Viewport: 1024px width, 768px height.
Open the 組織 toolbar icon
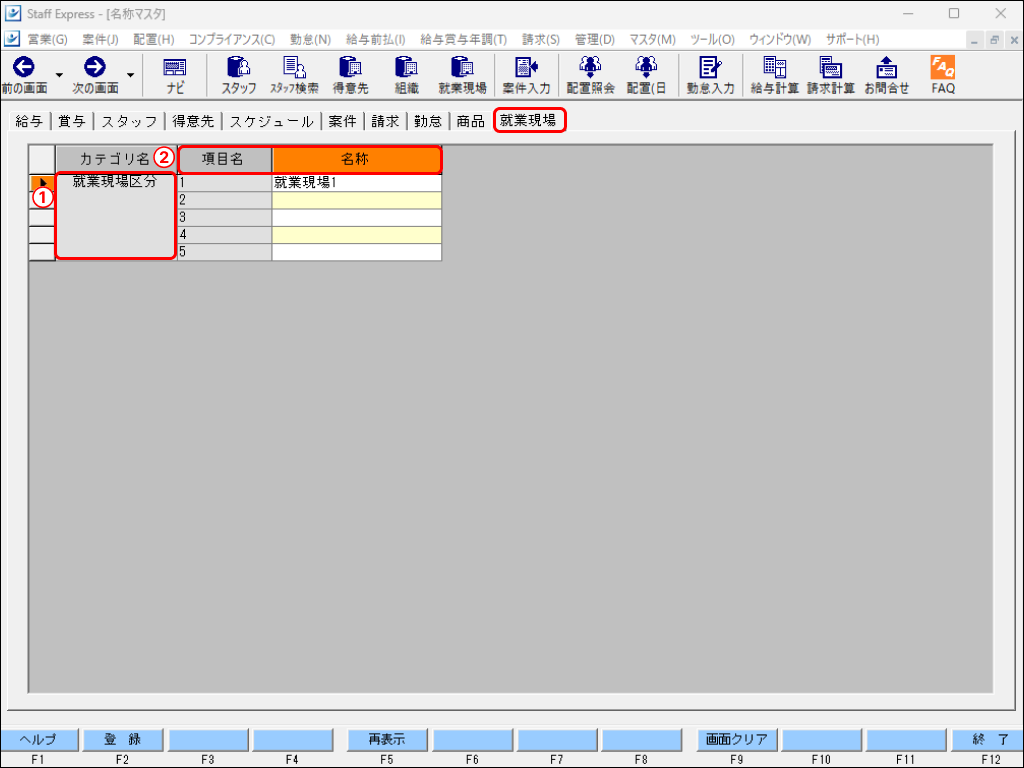point(406,75)
